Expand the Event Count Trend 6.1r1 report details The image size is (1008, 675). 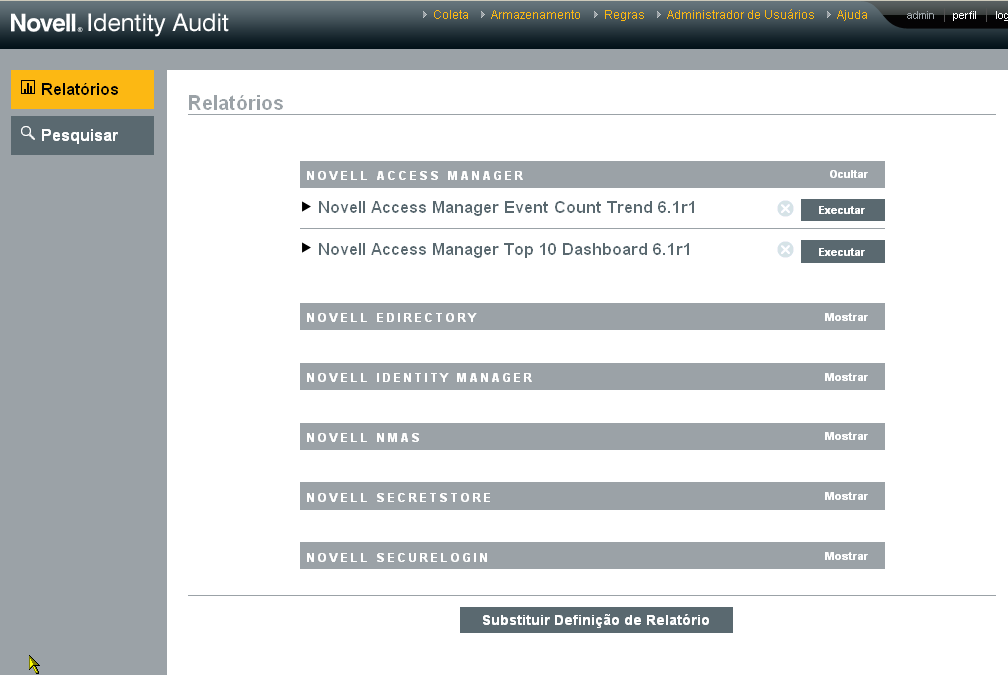[306, 206]
